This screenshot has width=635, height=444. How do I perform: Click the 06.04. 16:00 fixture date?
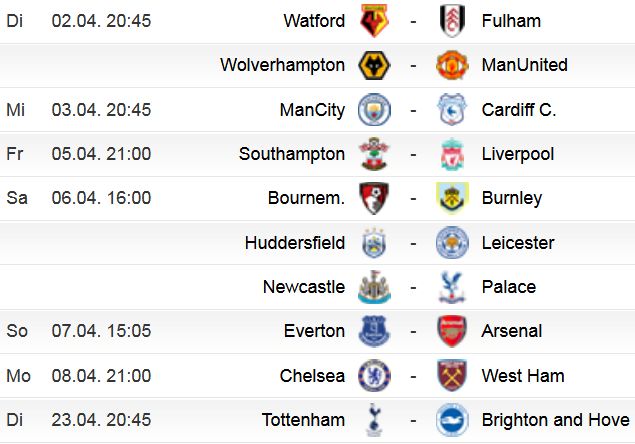[x=101, y=198]
